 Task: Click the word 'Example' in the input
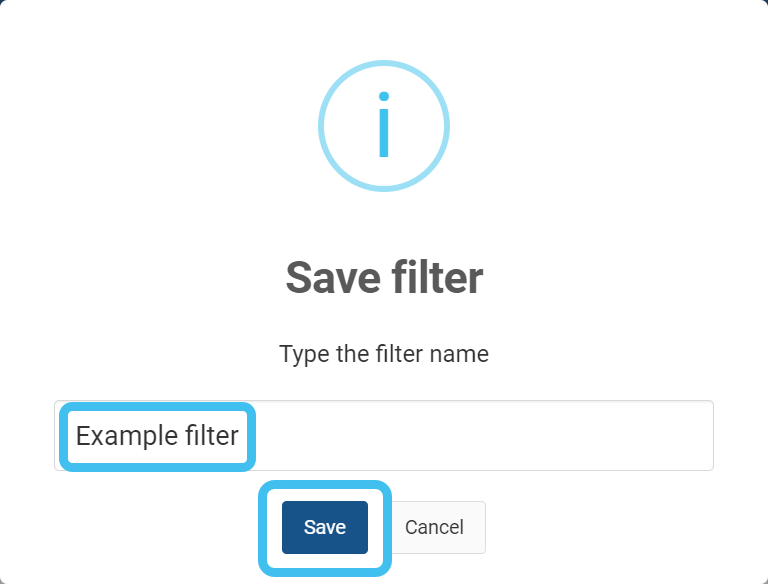[116, 436]
